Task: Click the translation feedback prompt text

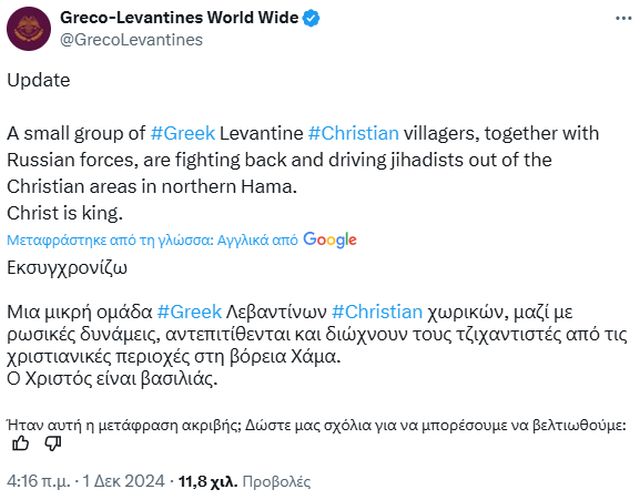Action: pos(316,424)
